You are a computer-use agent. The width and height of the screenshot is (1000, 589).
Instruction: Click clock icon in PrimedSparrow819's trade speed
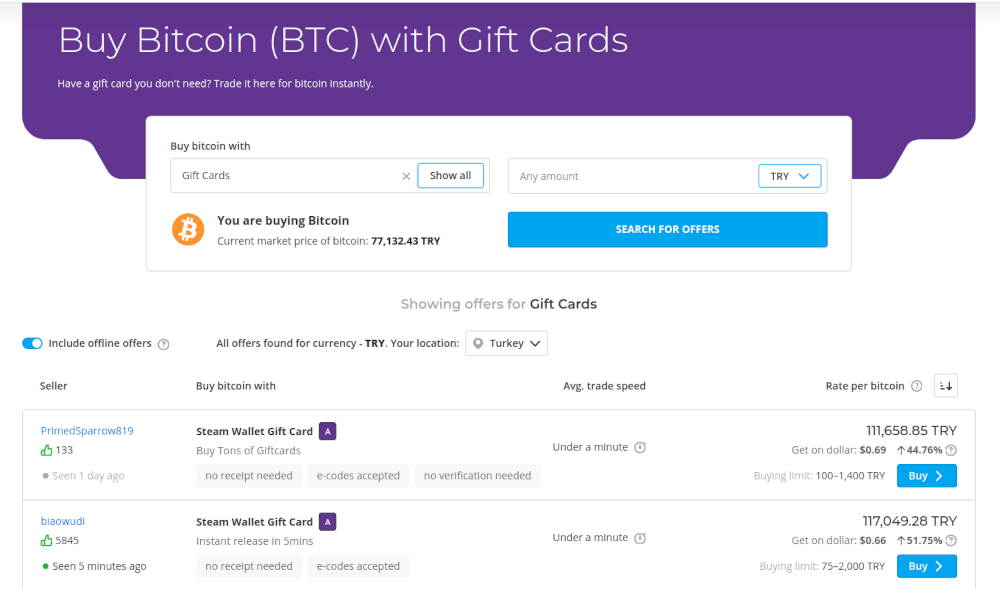pos(640,447)
